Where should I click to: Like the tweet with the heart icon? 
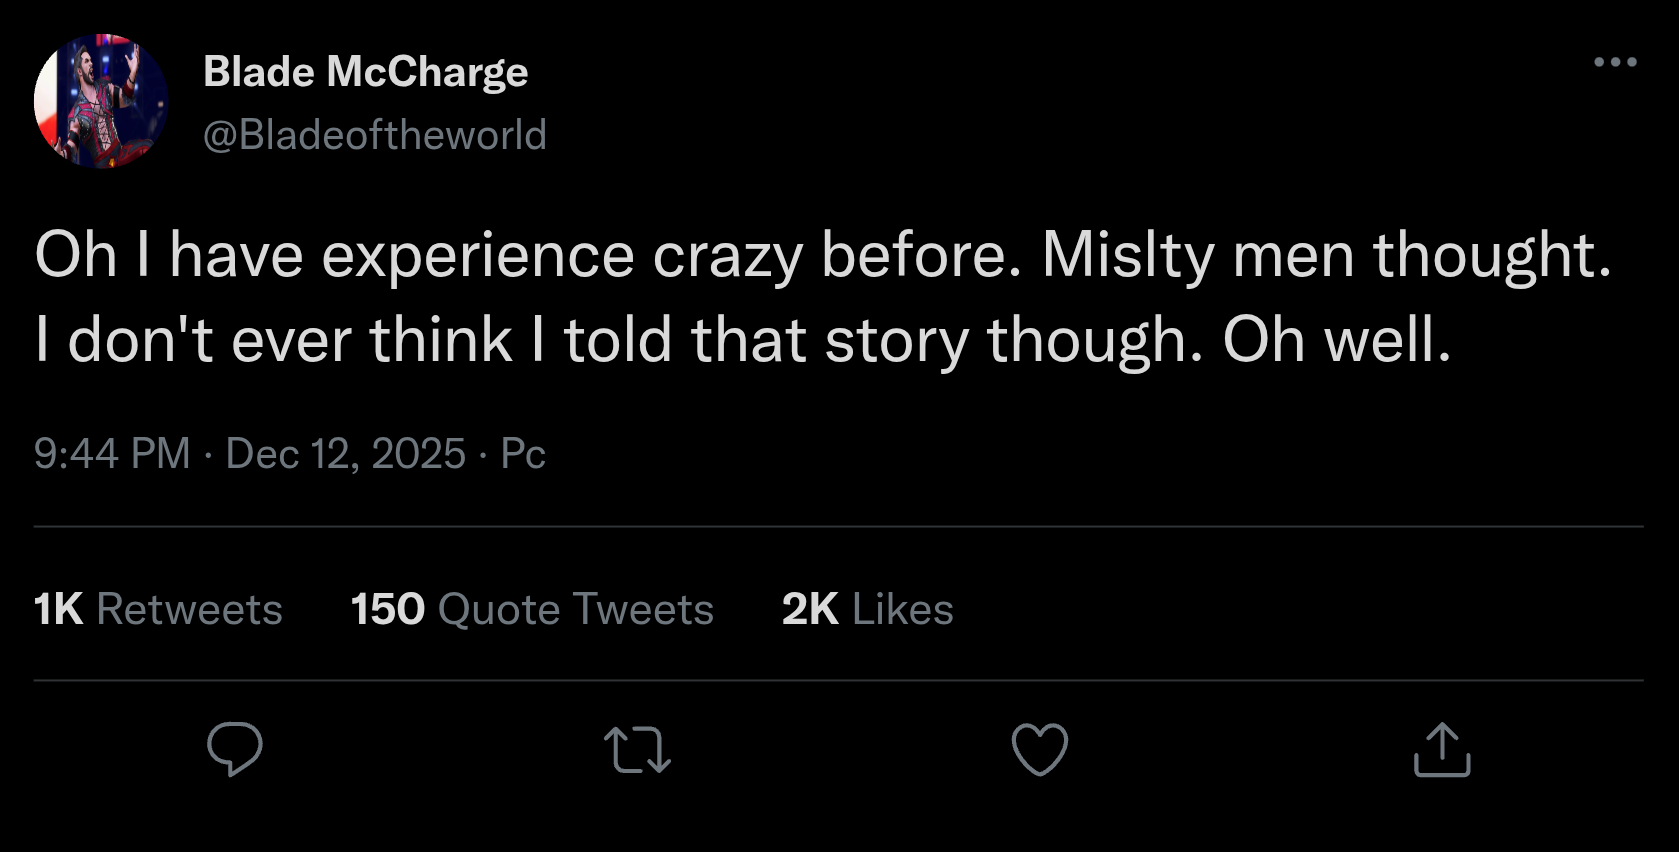(1040, 749)
